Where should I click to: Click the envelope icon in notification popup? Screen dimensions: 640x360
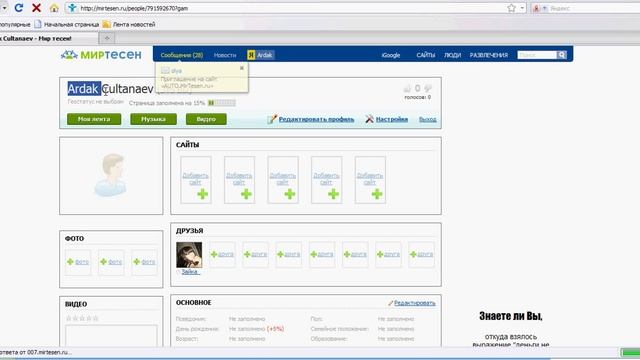point(165,71)
